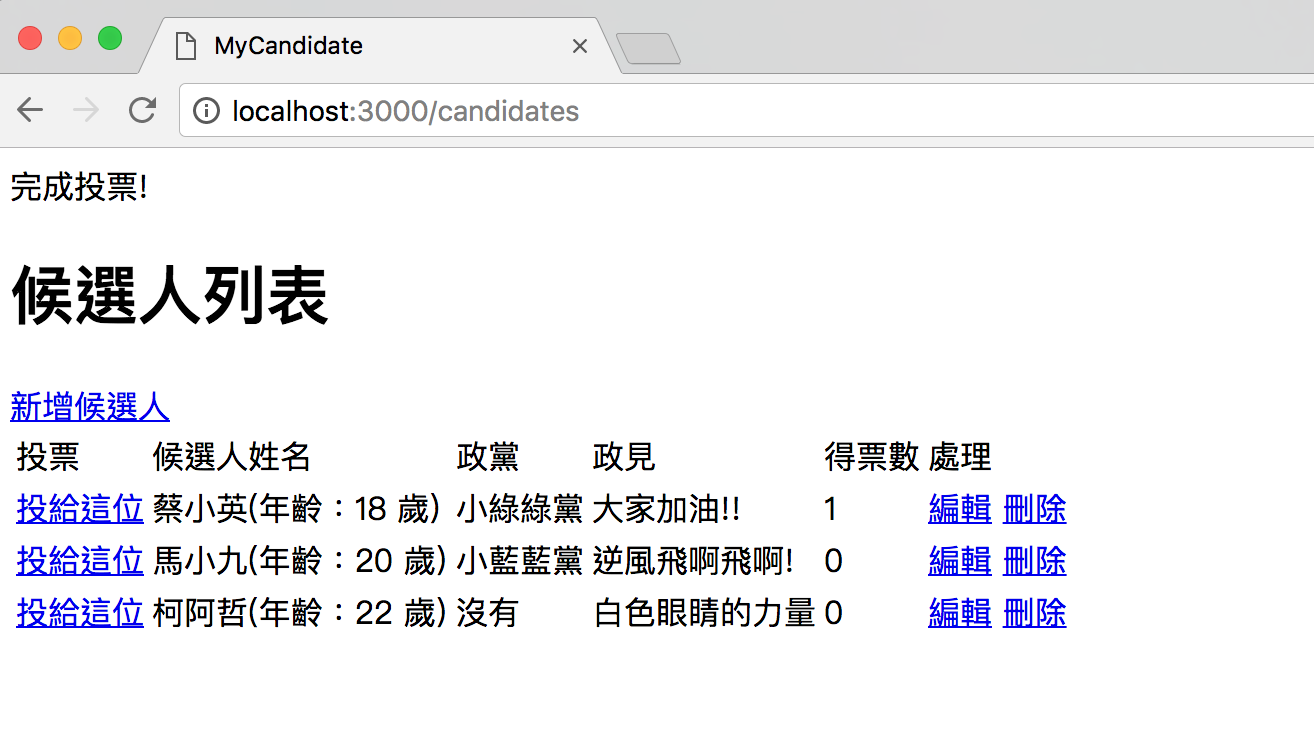The image size is (1314, 746).
Task: Open the 新增候選人 link
Action: (x=90, y=407)
